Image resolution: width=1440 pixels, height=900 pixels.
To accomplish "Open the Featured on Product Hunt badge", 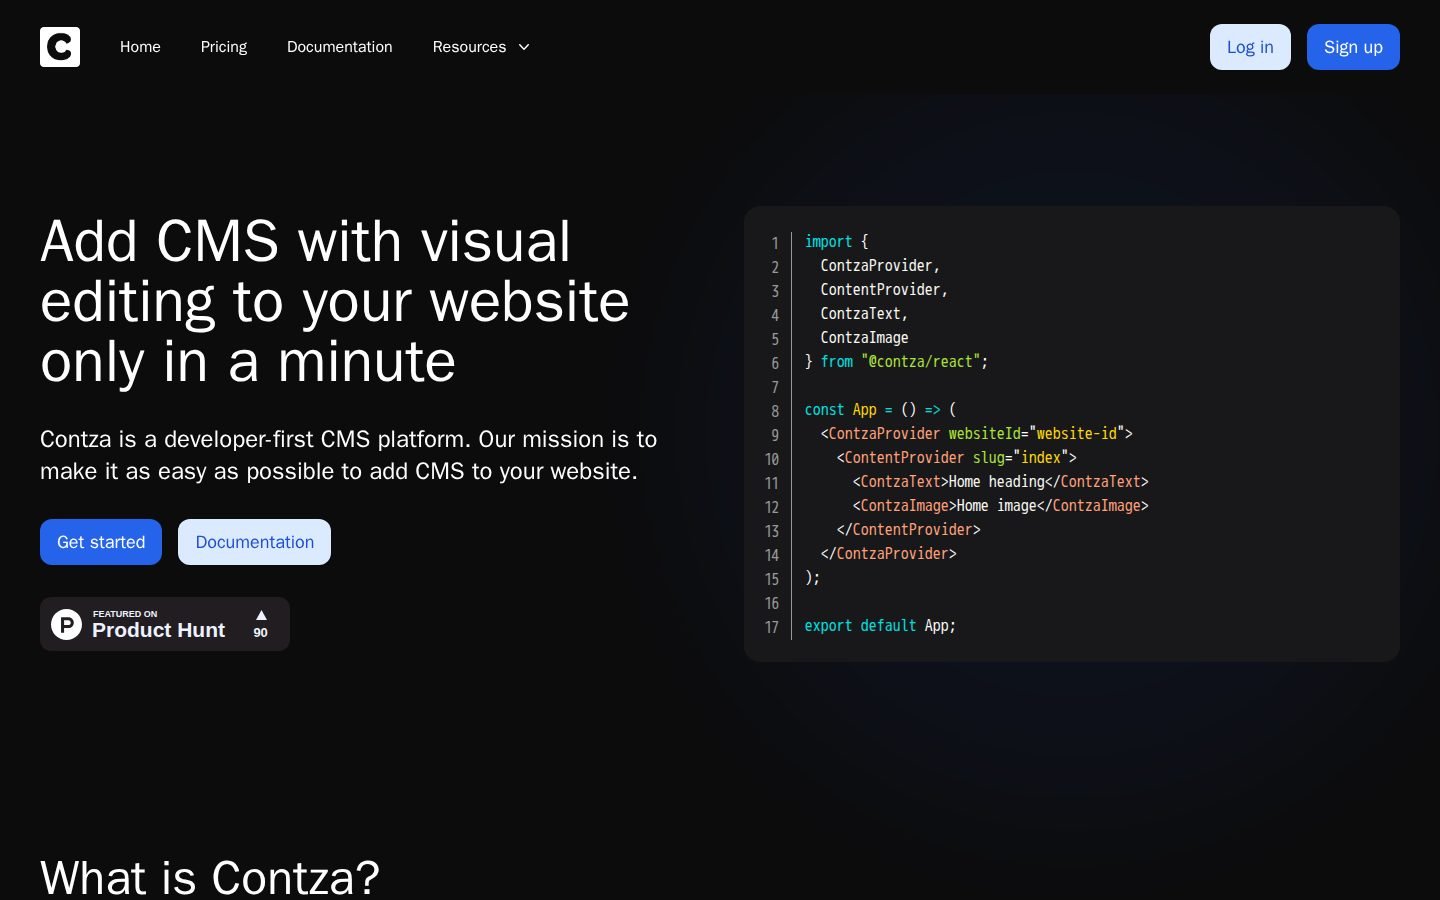I will coord(165,624).
